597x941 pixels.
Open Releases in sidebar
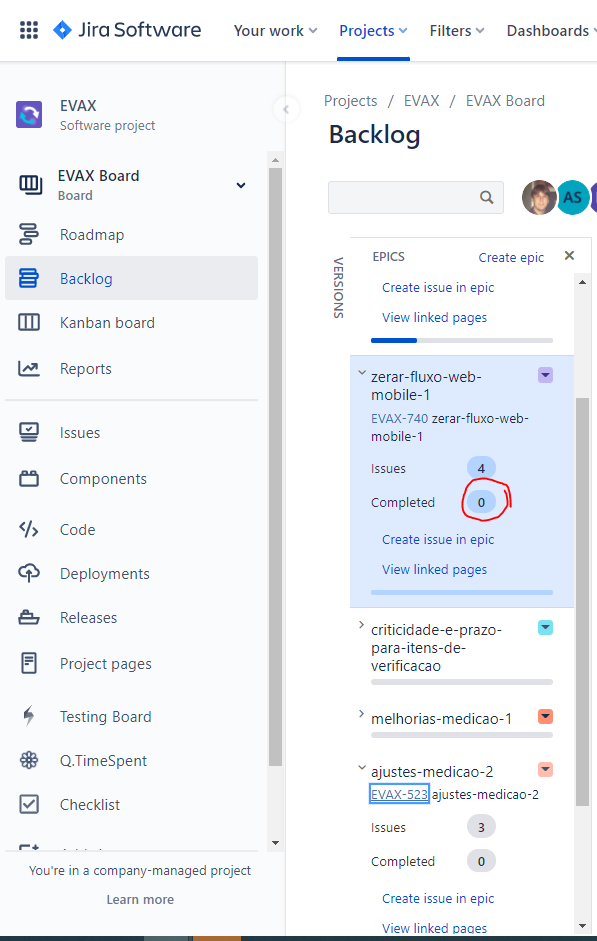tap(88, 618)
